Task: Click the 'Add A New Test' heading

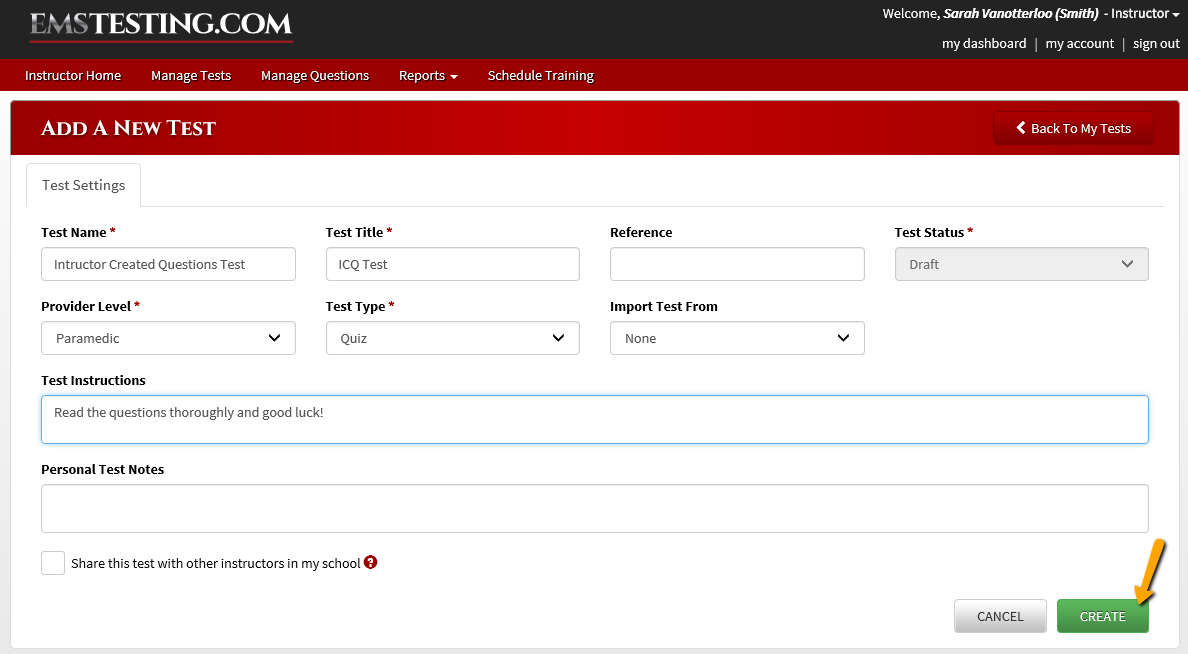Action: (128, 128)
